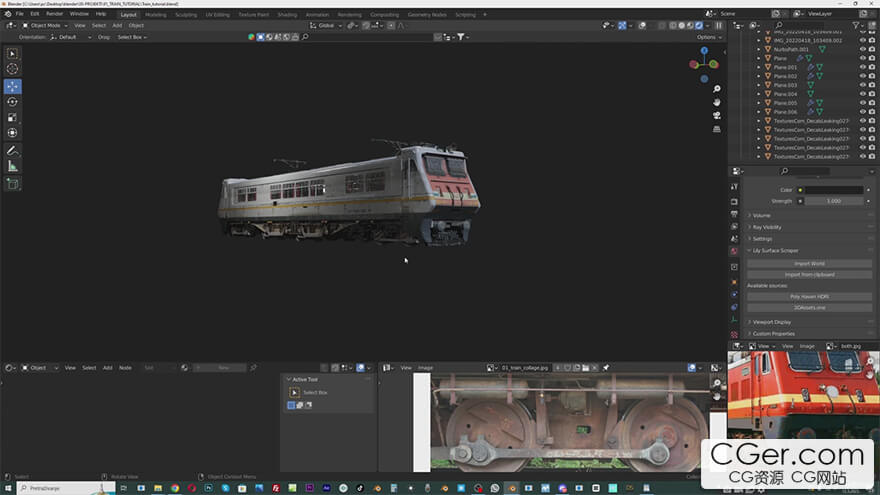The width and height of the screenshot is (880, 495).
Task: Switch viewport shading to rendered mode
Action: click(x=699, y=26)
